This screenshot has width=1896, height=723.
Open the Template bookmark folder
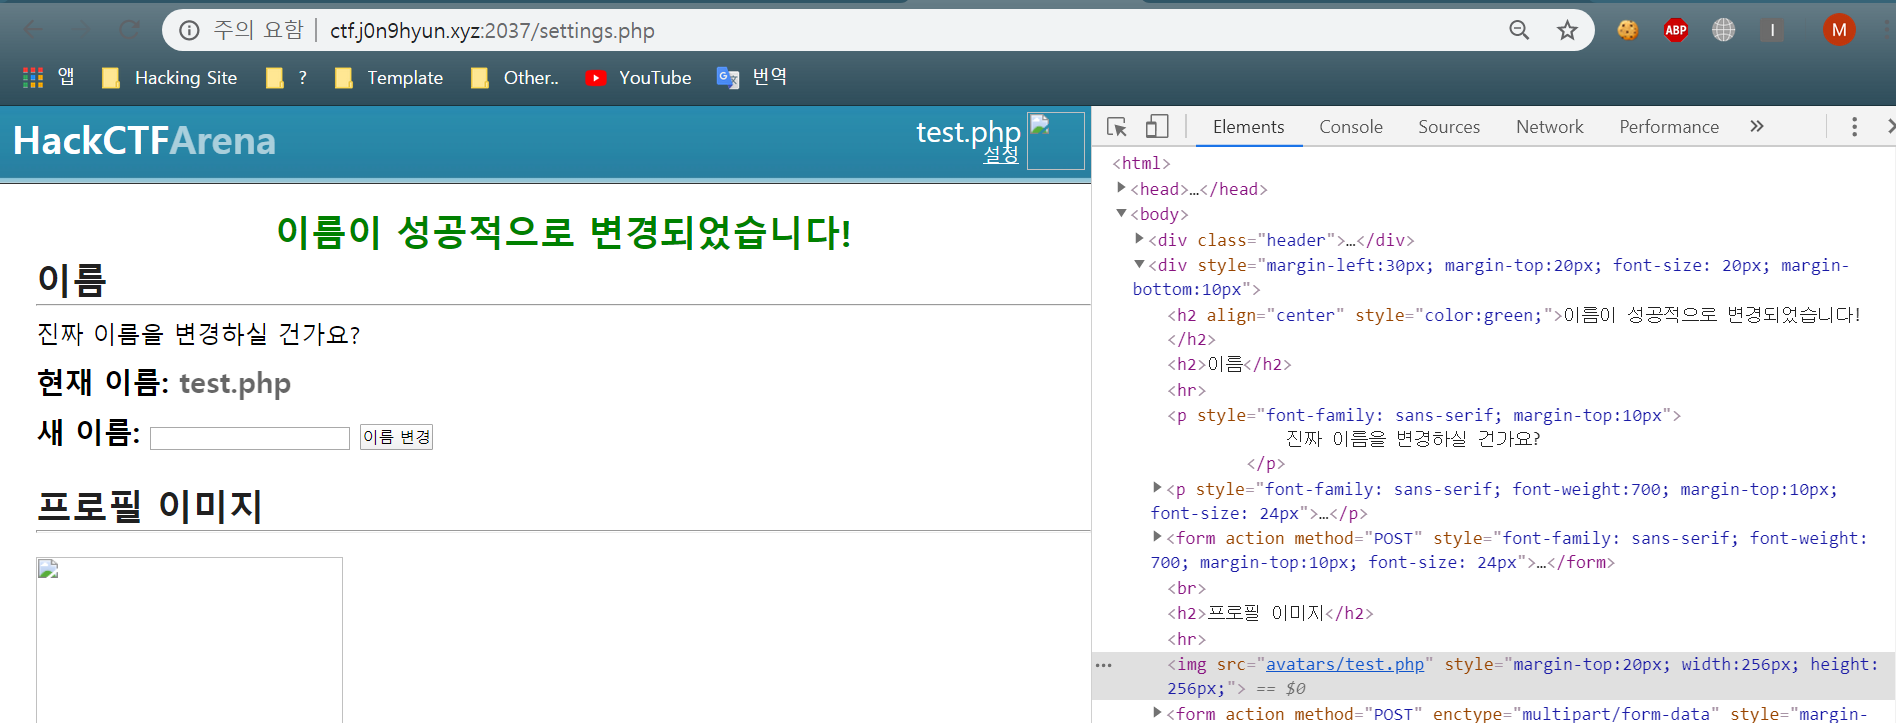389,78
